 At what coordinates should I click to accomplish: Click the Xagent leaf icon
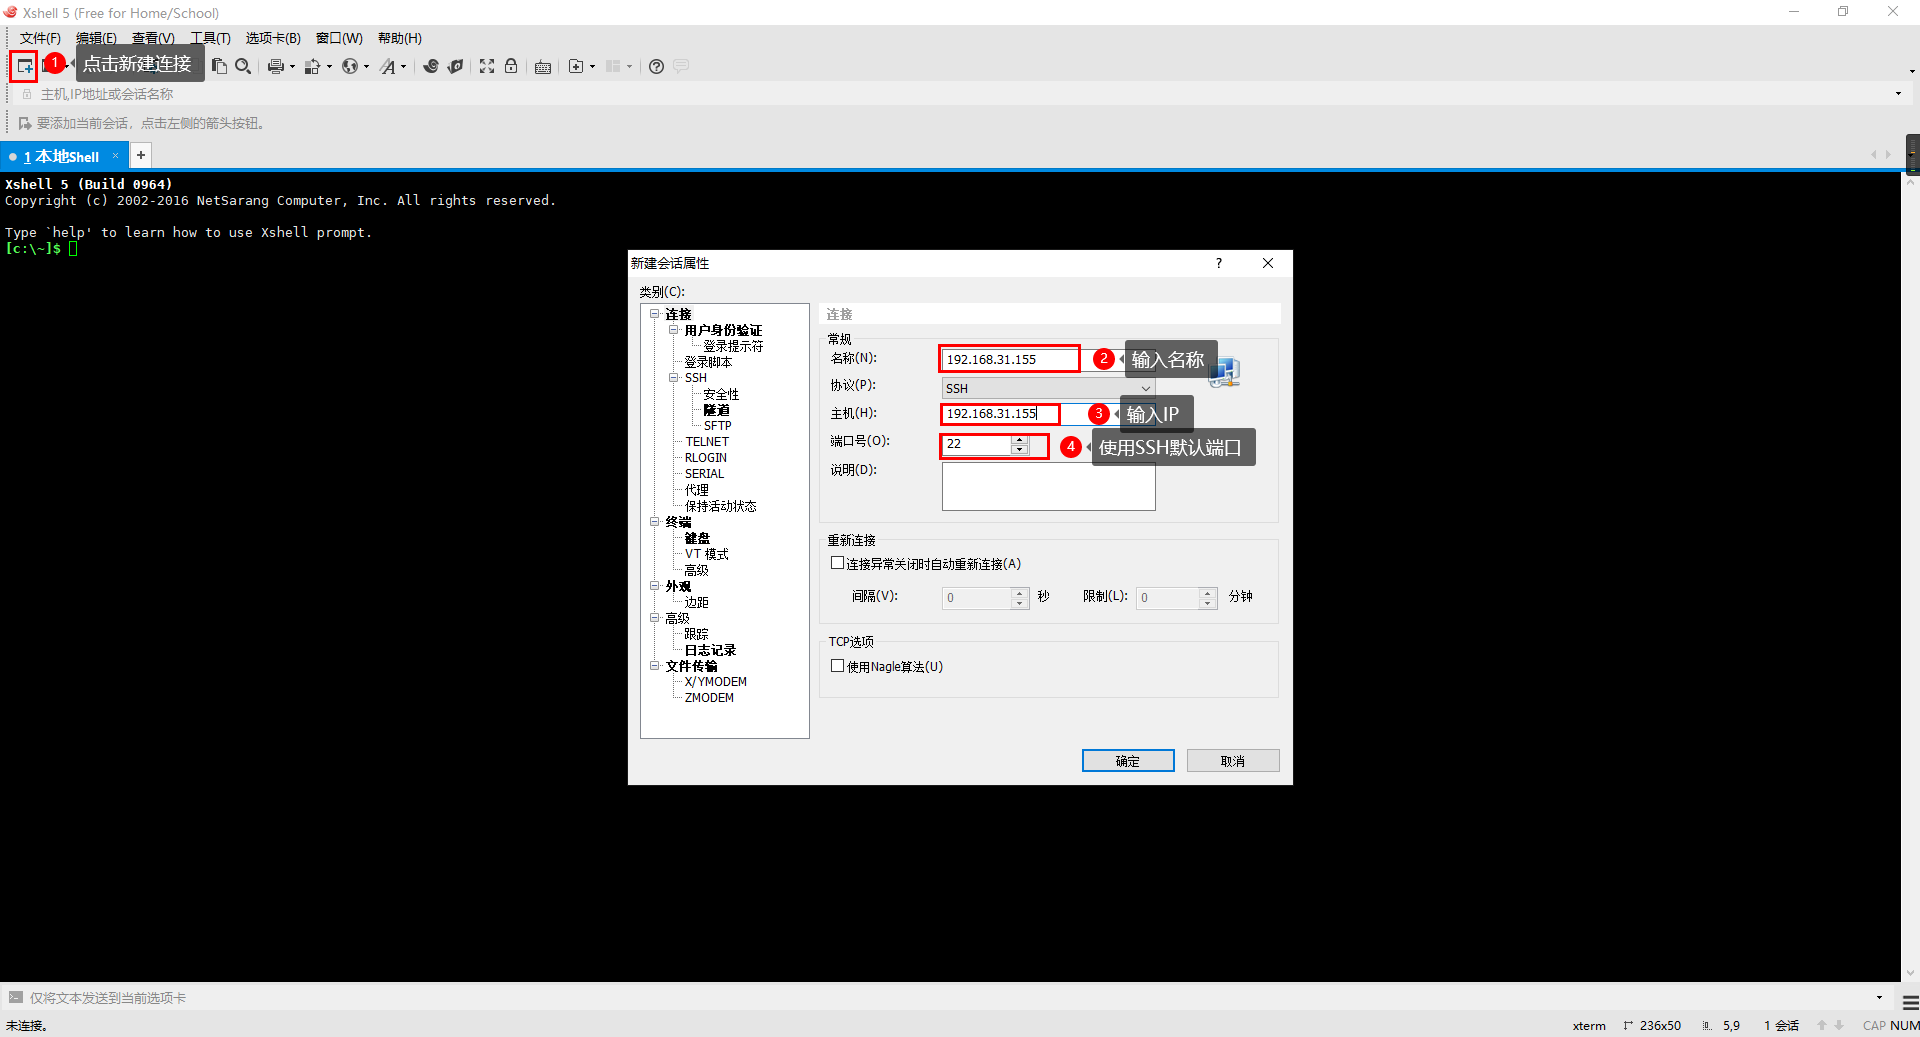(x=455, y=66)
